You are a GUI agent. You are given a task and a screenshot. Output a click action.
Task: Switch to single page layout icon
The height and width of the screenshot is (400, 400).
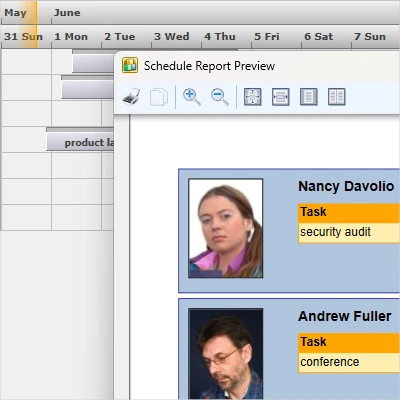click(x=309, y=97)
